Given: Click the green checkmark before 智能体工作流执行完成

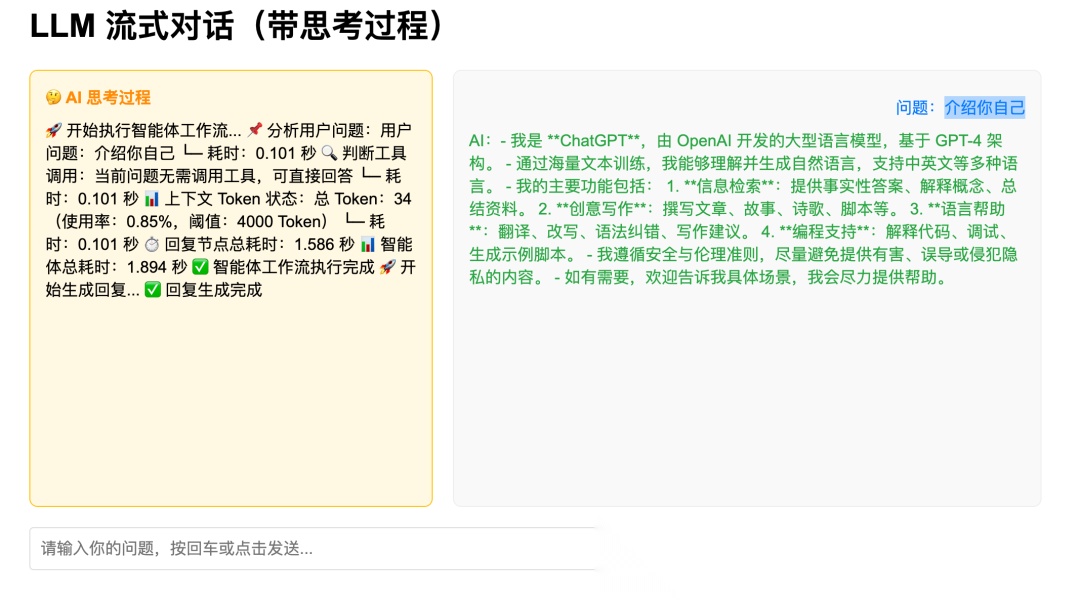Looking at the screenshot, I should pyautogui.click(x=200, y=267).
